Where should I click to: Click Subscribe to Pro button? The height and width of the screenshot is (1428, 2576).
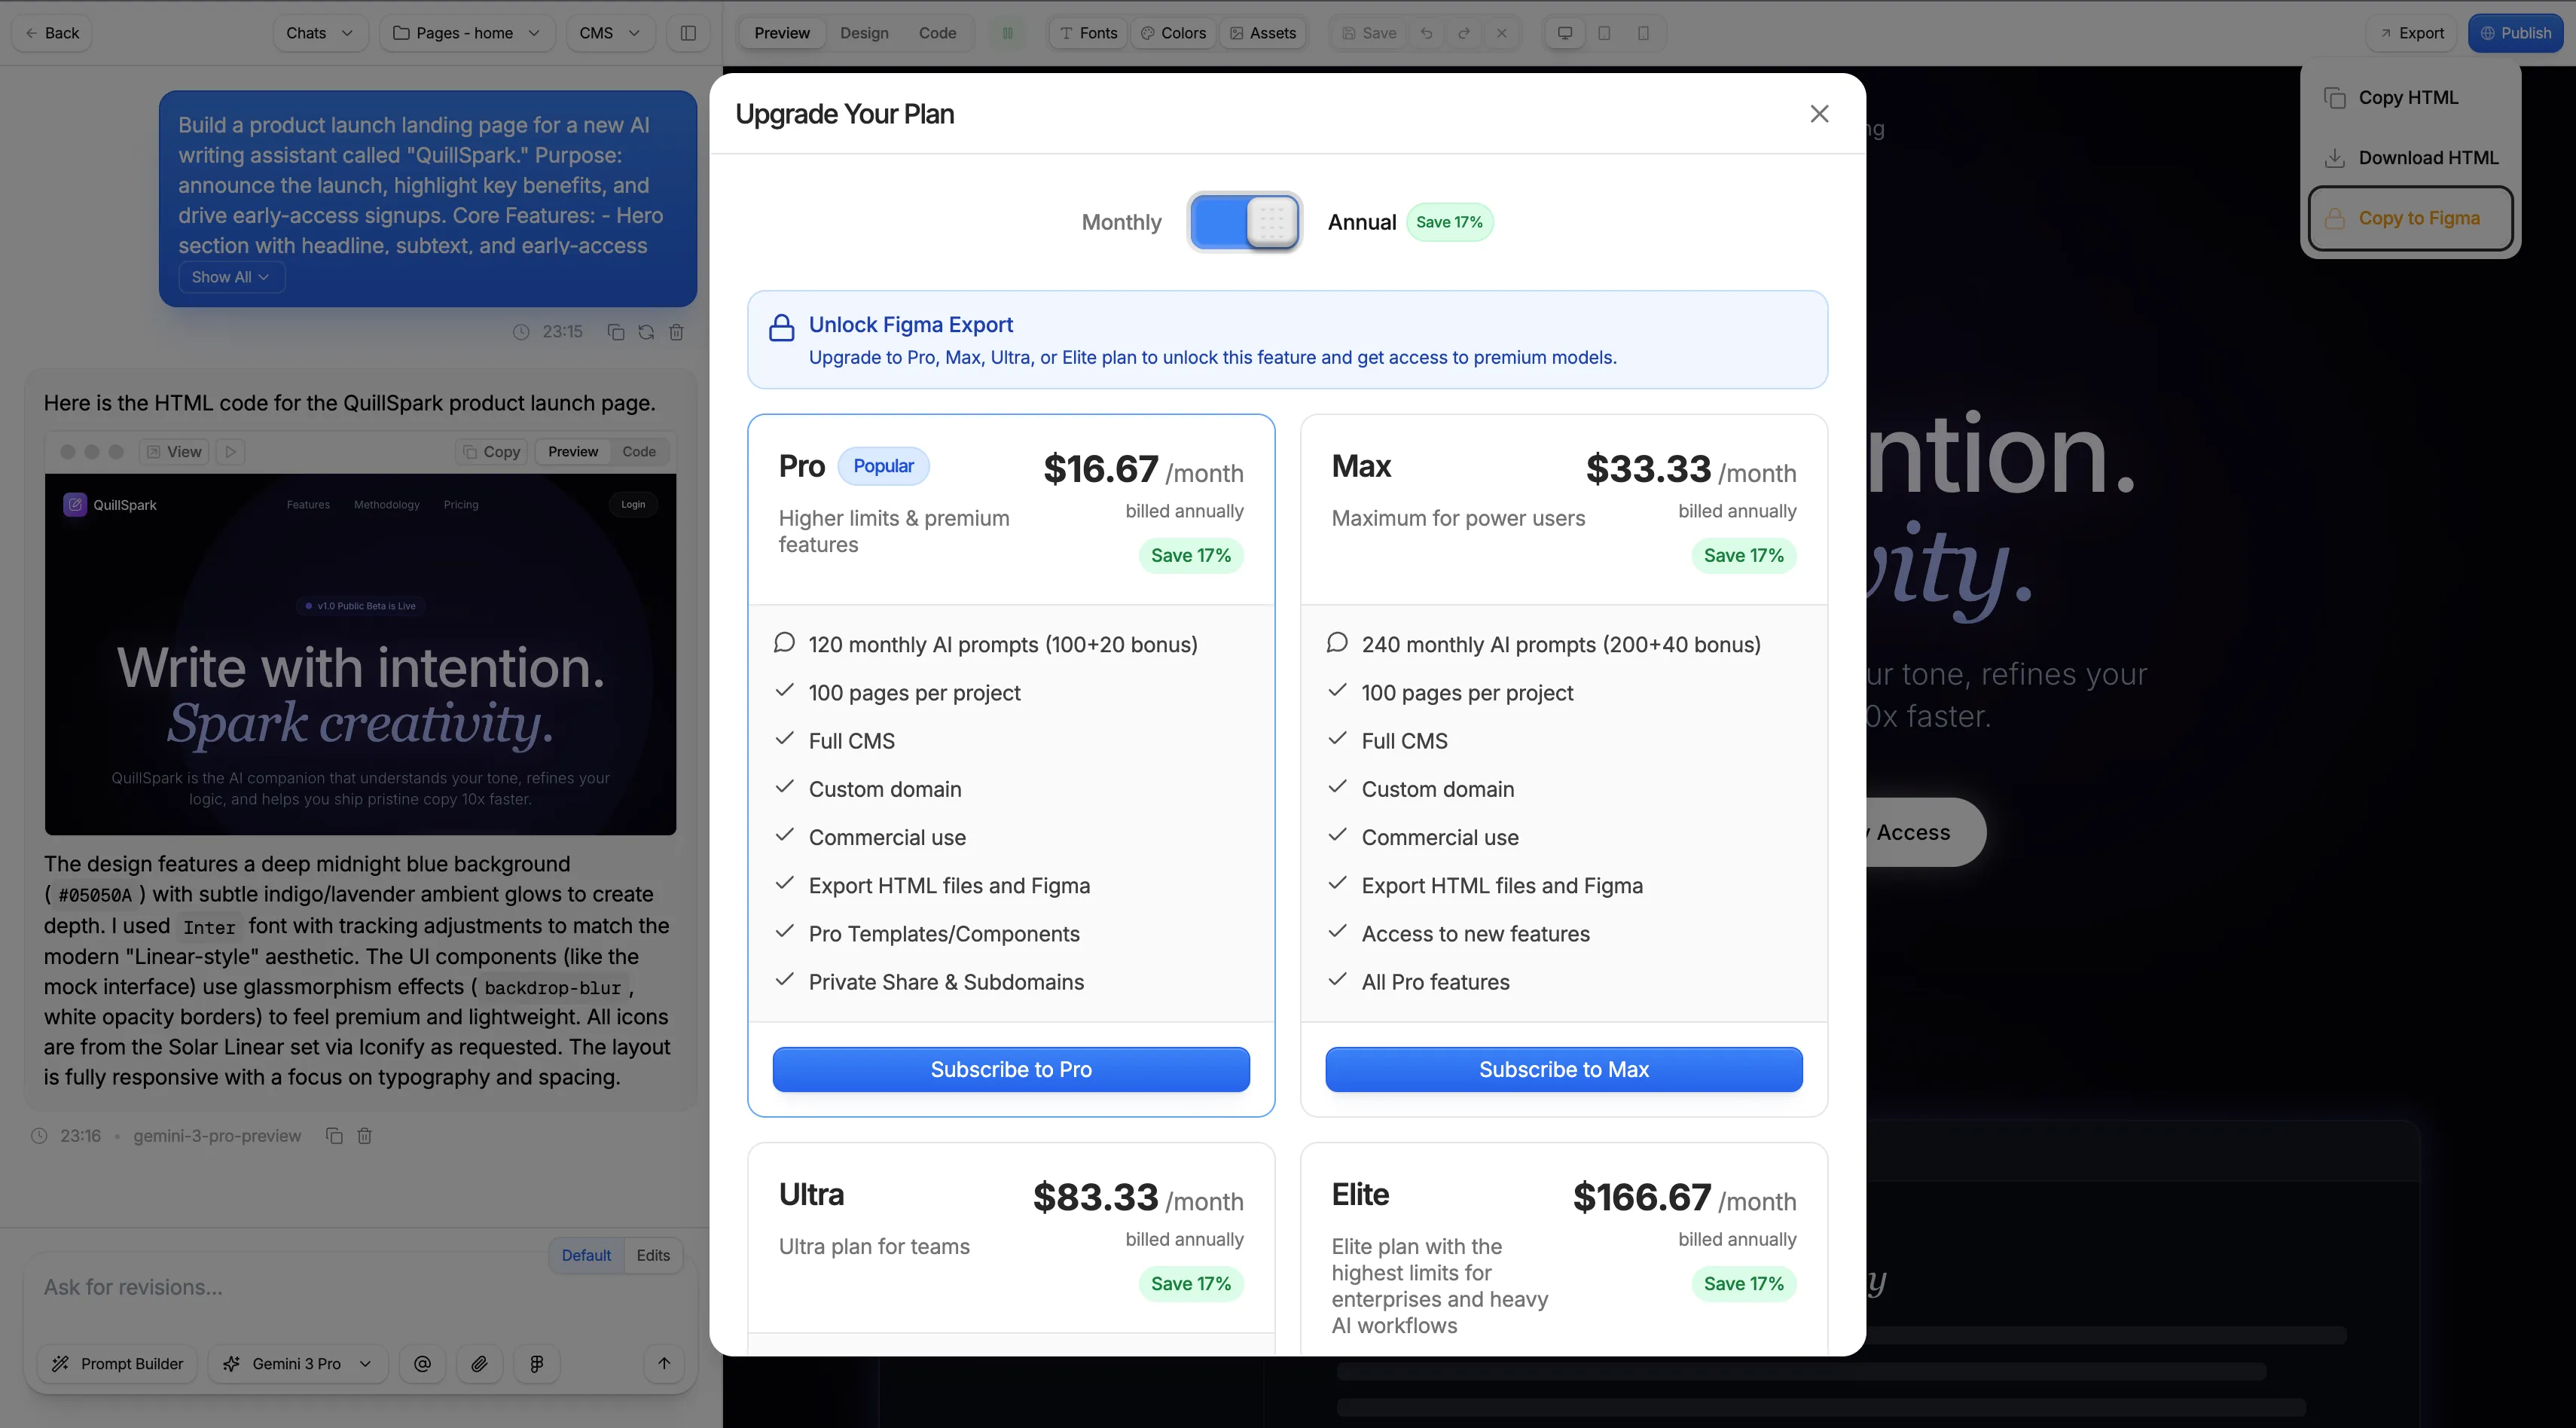tap(1011, 1069)
